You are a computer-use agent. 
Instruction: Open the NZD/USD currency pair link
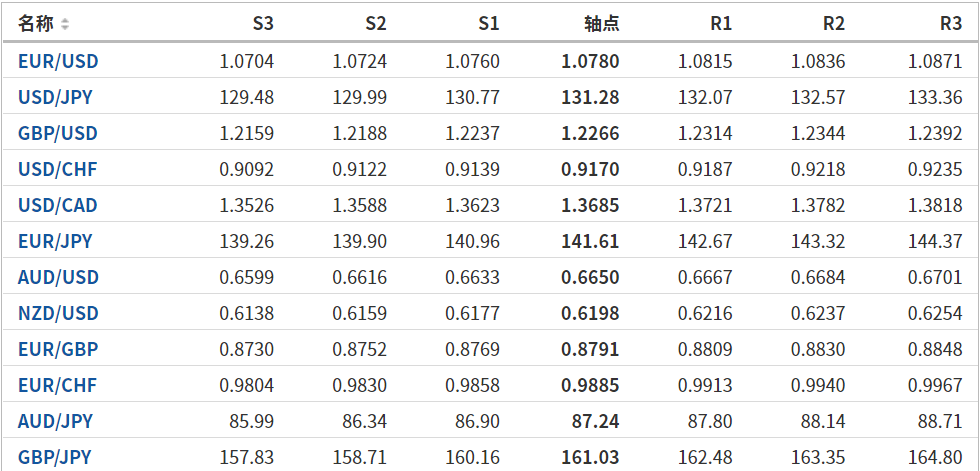tap(58, 313)
